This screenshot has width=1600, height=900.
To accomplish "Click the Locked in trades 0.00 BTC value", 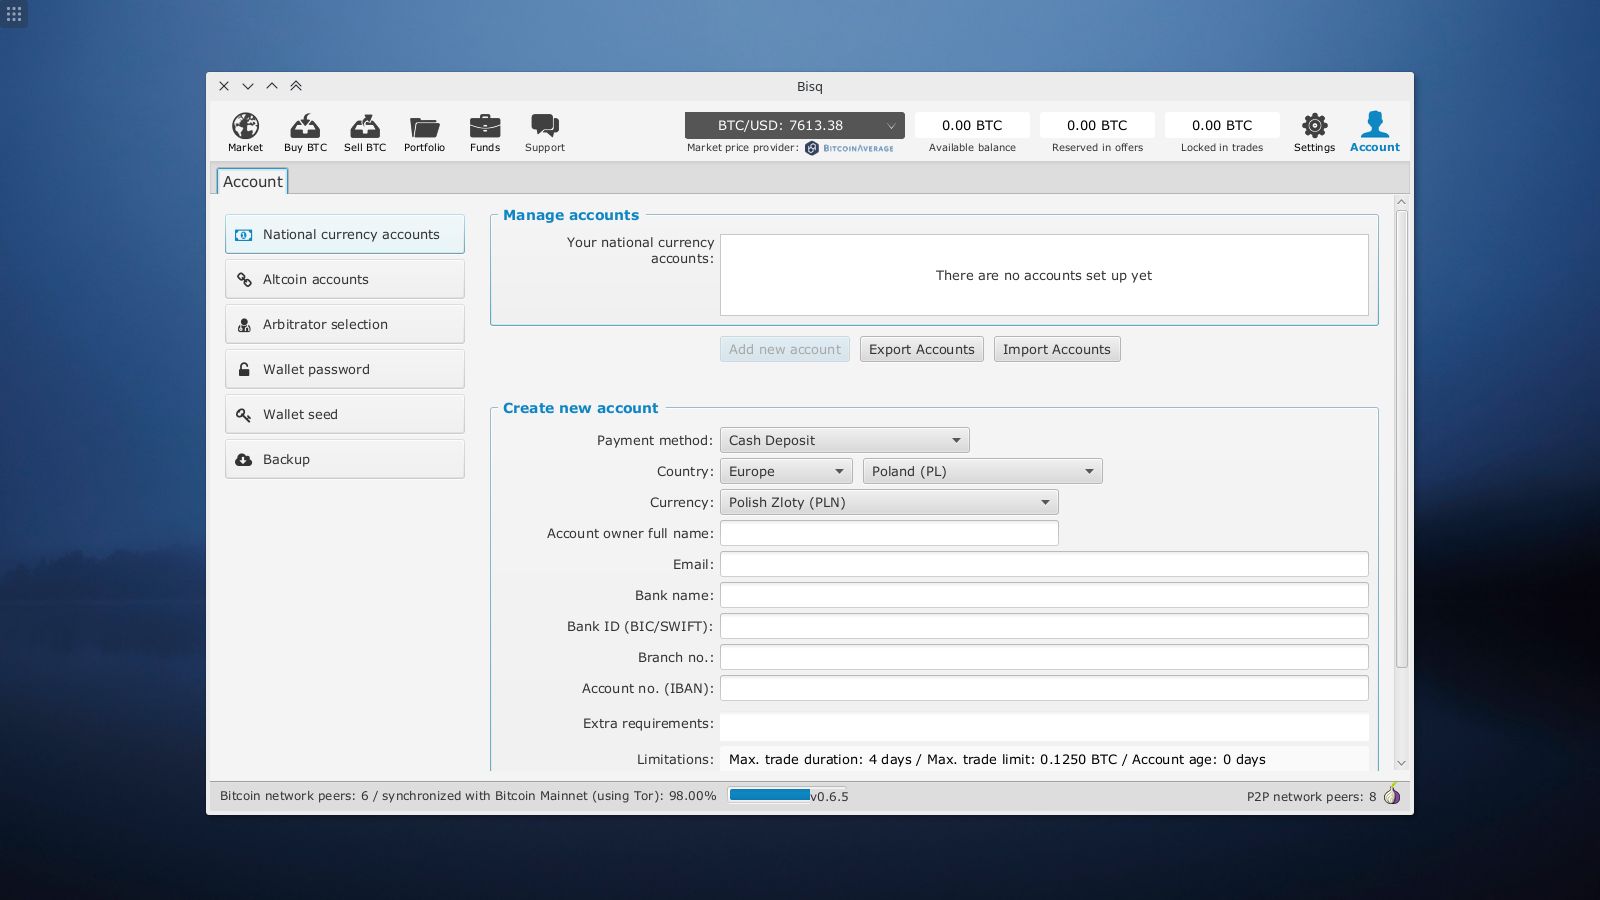I will [1222, 125].
